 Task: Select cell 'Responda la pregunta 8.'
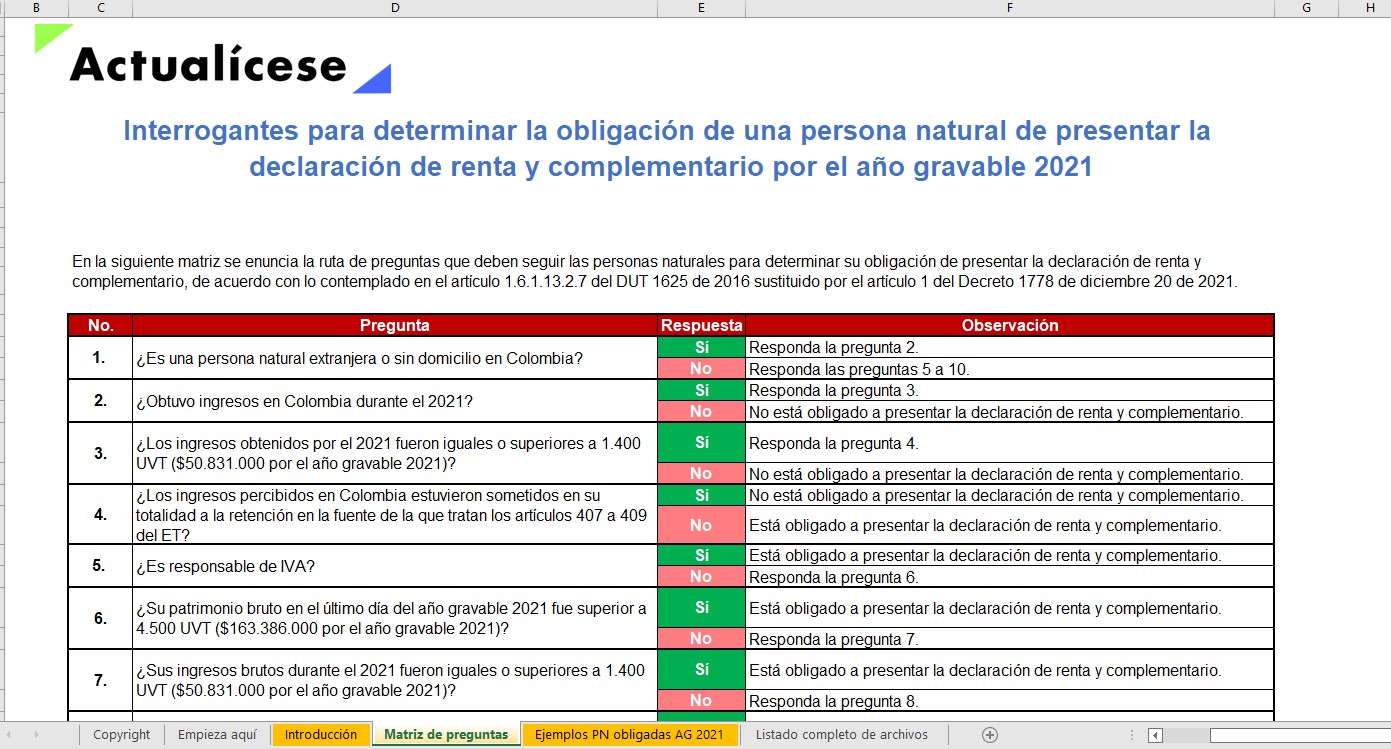tap(1010, 700)
